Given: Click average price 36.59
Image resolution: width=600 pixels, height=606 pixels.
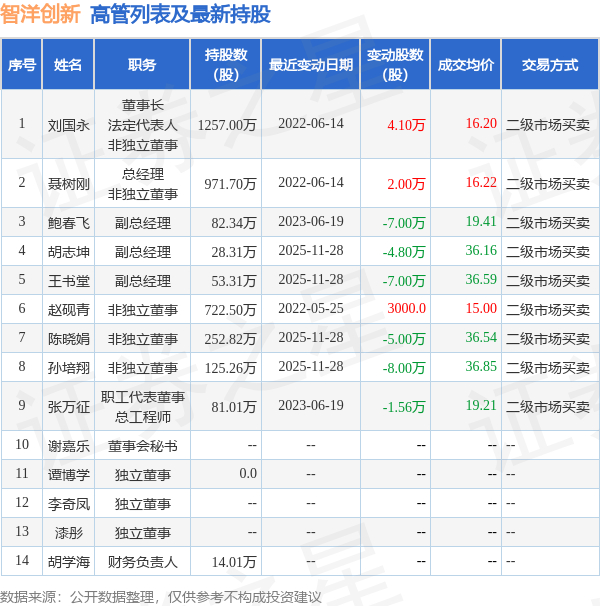Looking at the screenshot, I should 481,279.
